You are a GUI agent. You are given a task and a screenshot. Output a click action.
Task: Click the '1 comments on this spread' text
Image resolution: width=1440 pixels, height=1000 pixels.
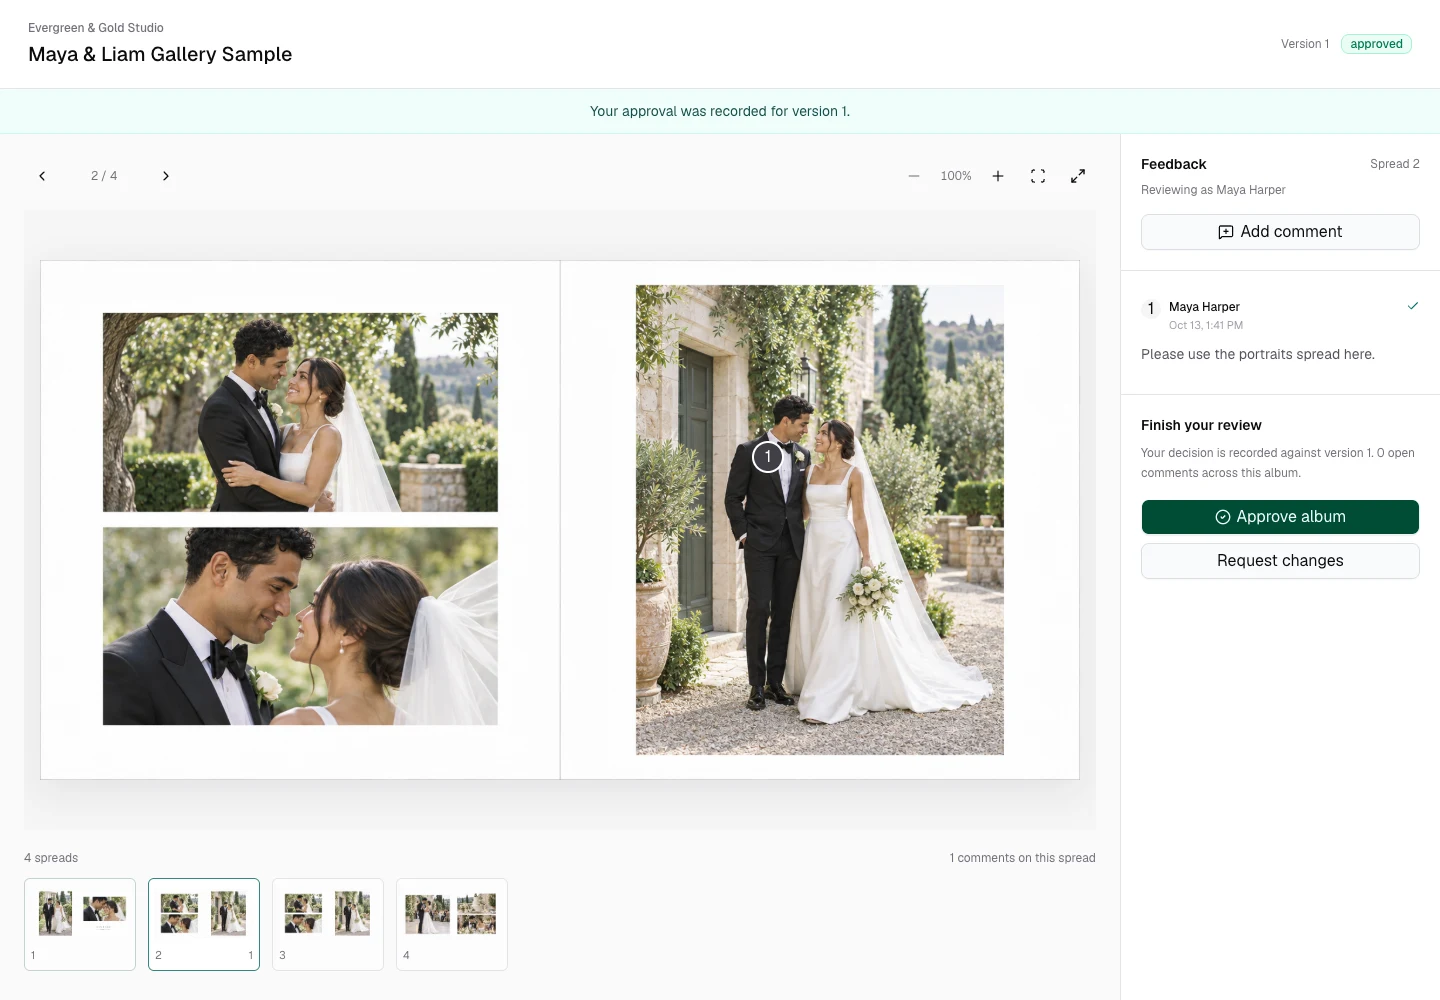(x=1022, y=858)
